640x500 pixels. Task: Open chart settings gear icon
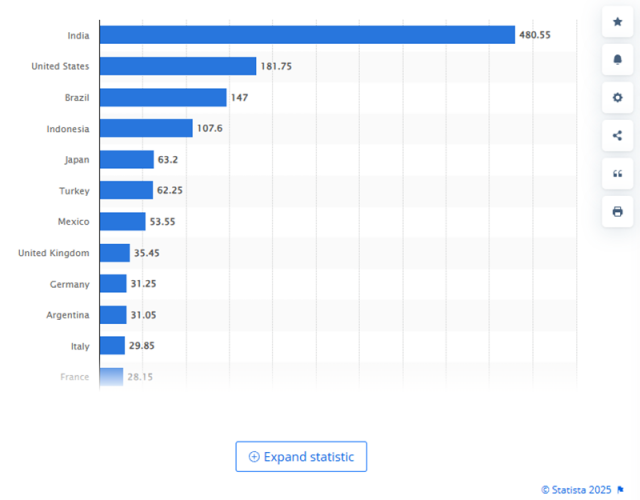pyautogui.click(x=617, y=97)
